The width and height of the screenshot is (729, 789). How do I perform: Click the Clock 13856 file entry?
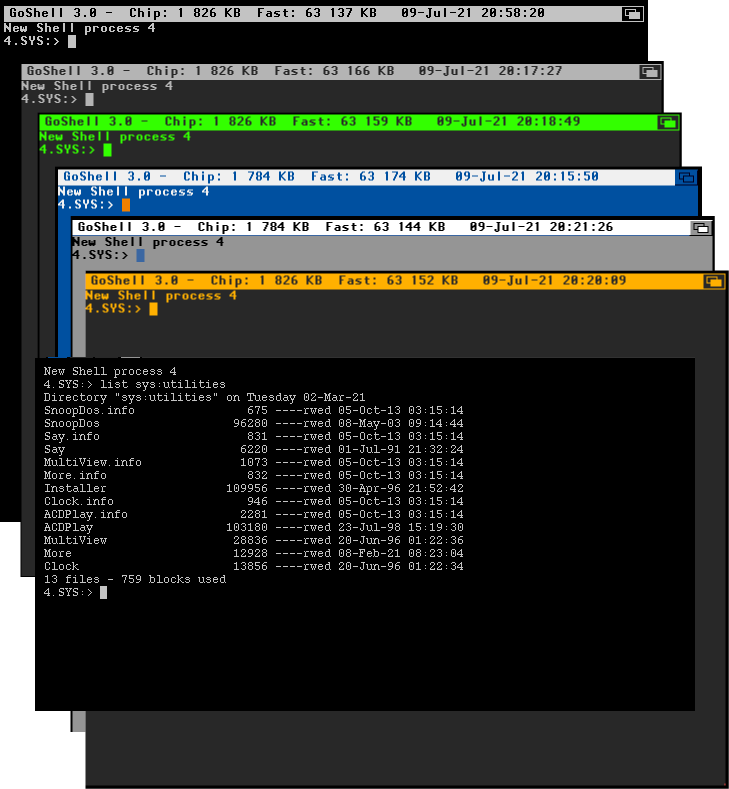coord(254,567)
